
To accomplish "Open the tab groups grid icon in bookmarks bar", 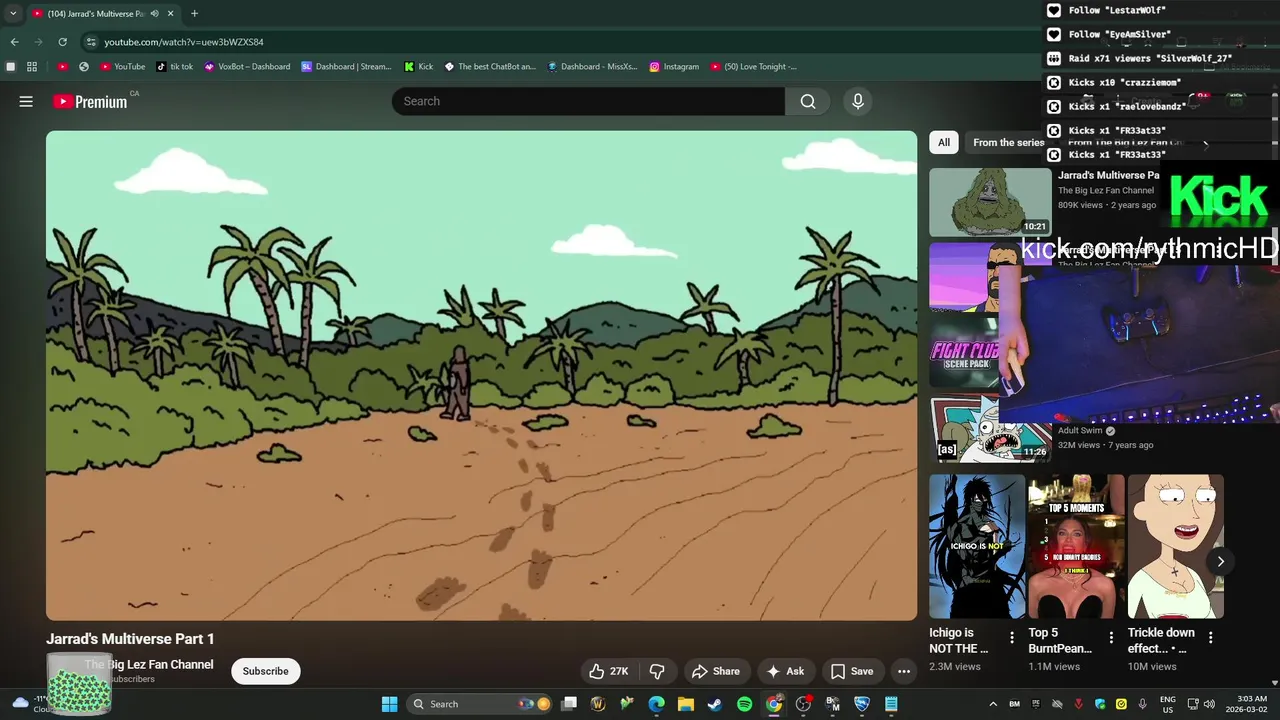I will (x=32, y=67).
